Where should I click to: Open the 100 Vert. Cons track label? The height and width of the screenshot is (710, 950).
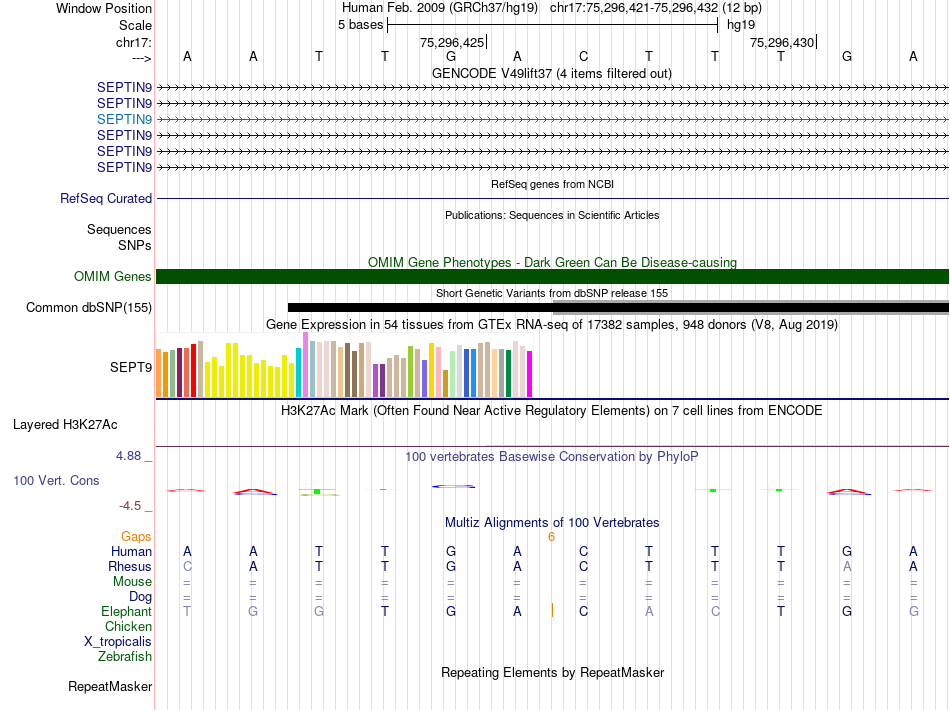56,480
